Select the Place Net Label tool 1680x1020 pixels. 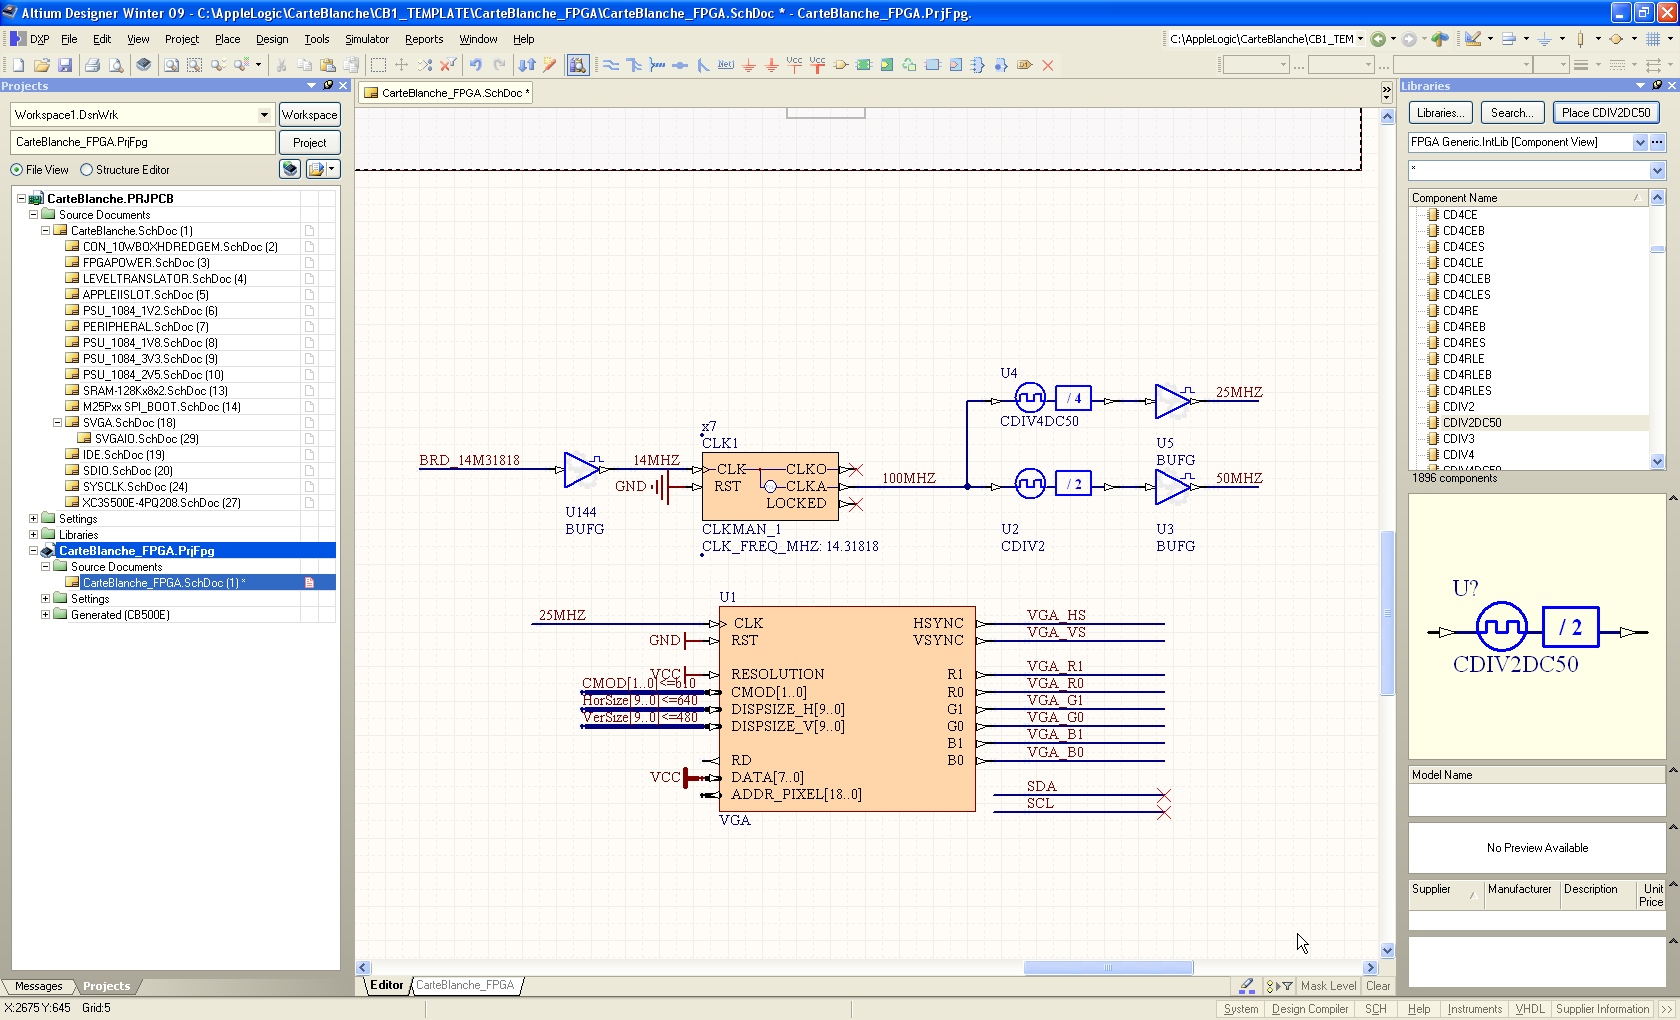point(726,65)
